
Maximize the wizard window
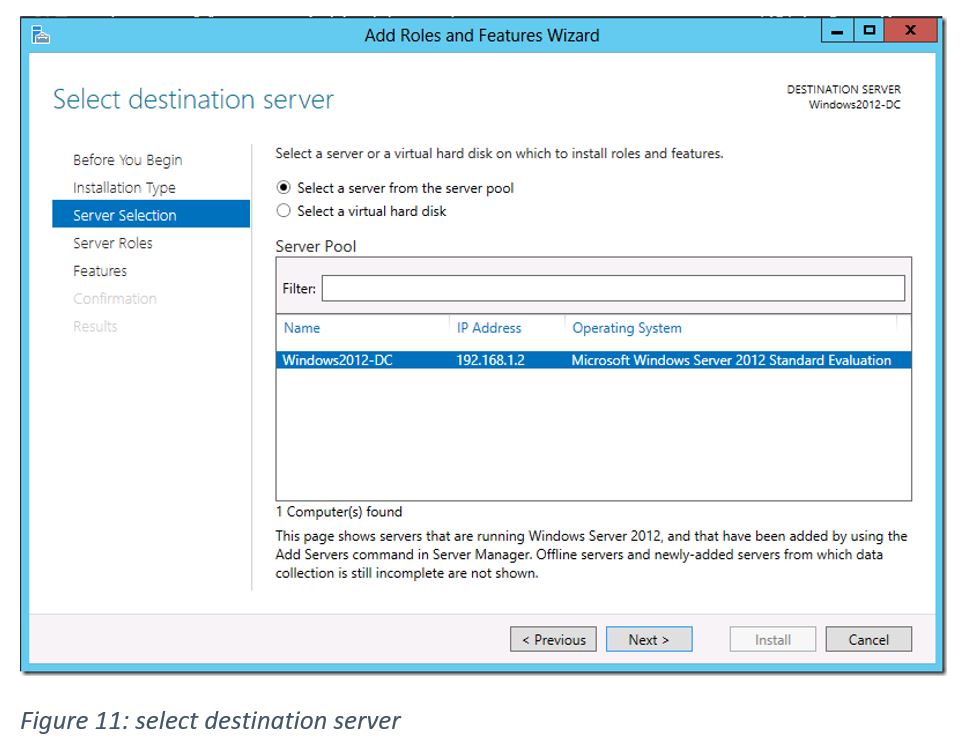[x=869, y=32]
